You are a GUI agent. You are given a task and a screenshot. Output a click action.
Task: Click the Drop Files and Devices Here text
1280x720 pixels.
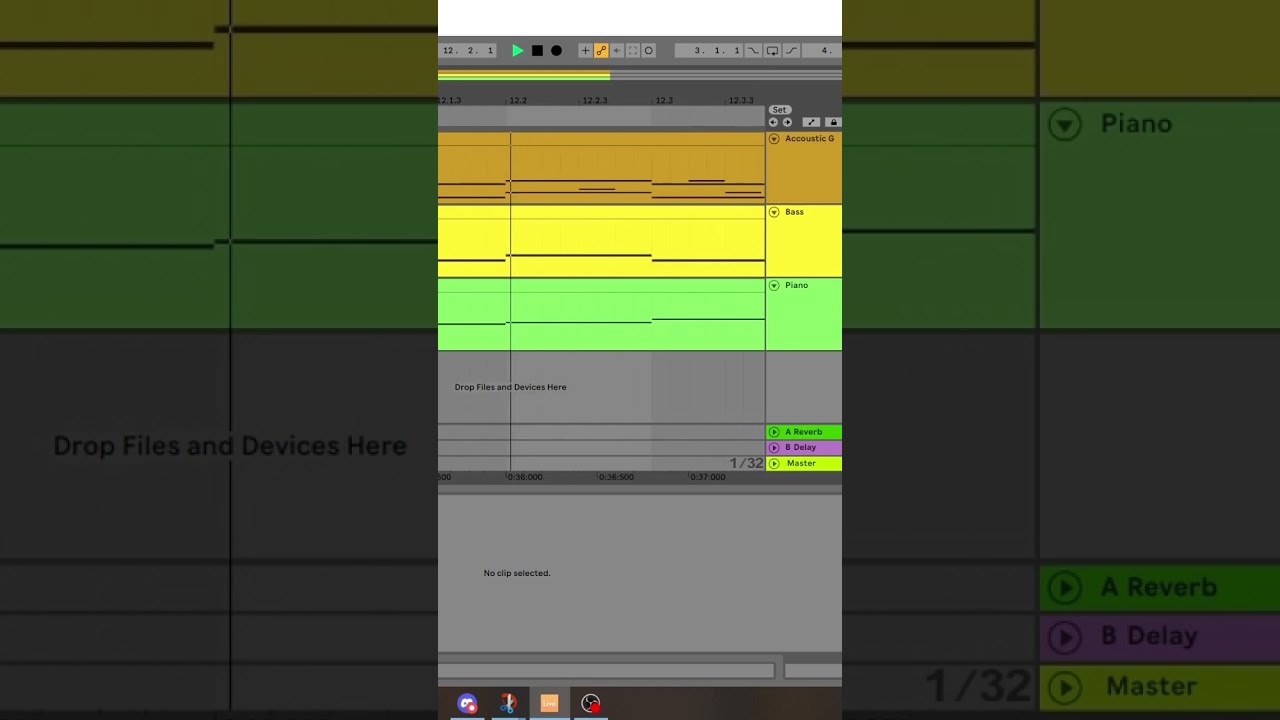point(510,387)
